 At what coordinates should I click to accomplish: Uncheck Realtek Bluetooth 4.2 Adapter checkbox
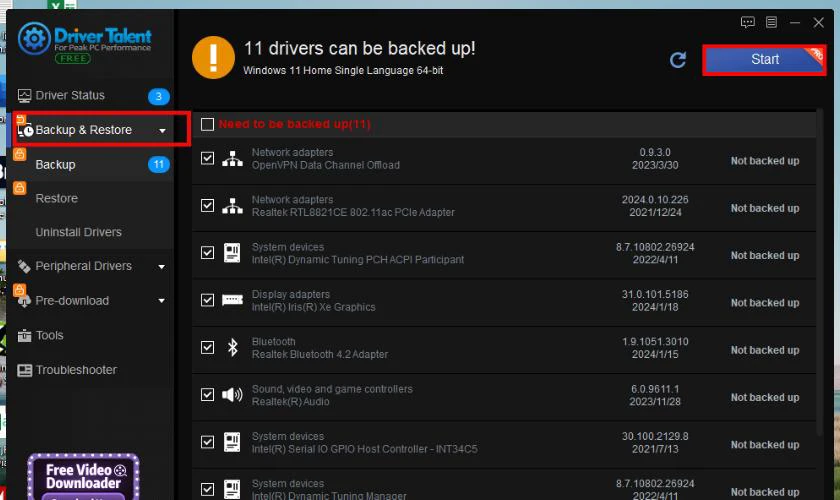pyautogui.click(x=207, y=348)
